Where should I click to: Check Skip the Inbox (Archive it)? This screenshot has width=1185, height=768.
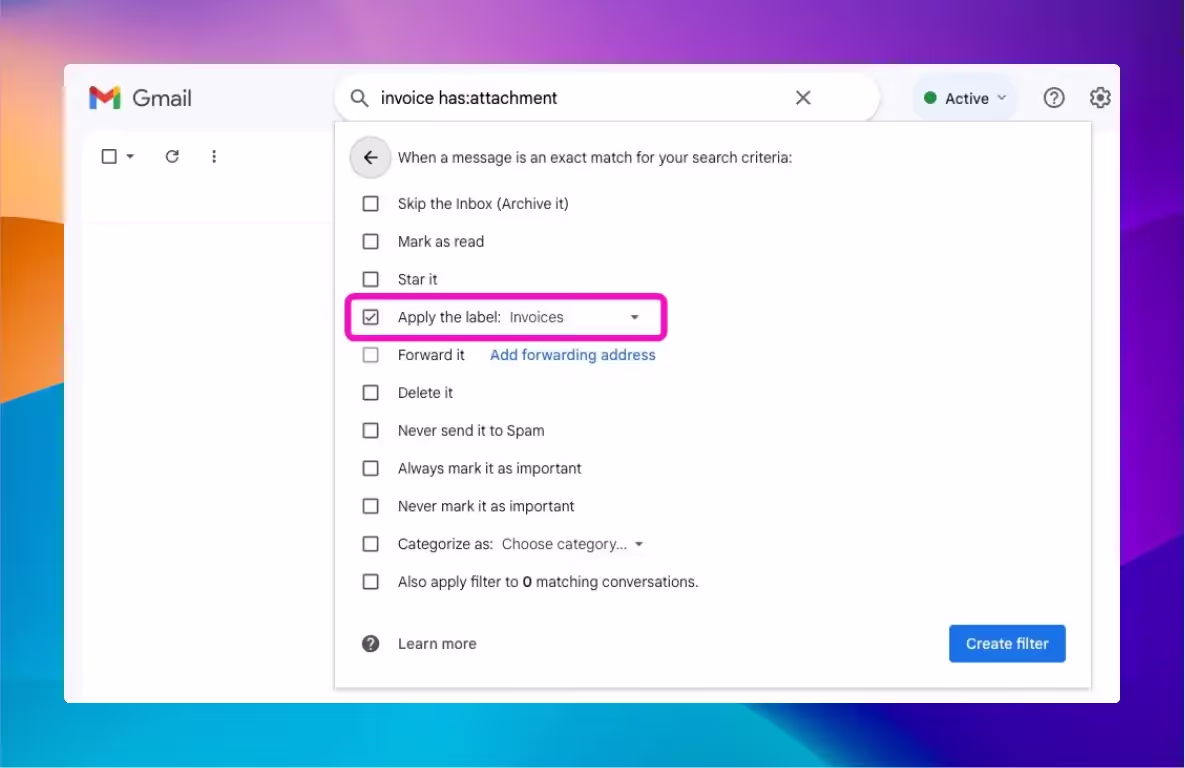370,204
